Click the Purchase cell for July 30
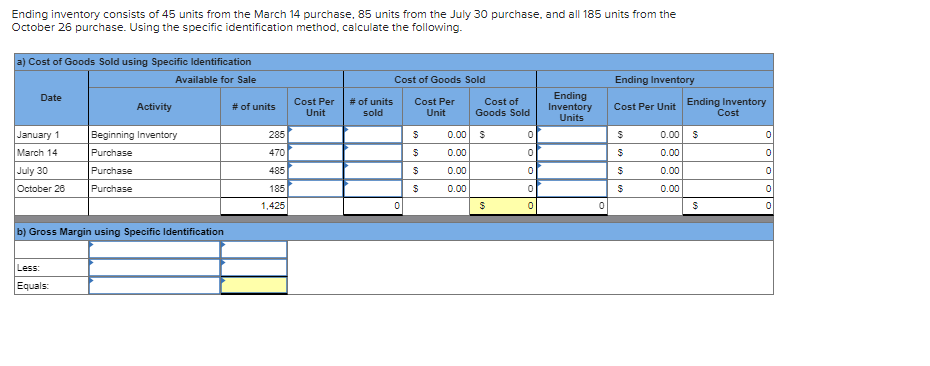This screenshot has width=930, height=366. coord(154,170)
